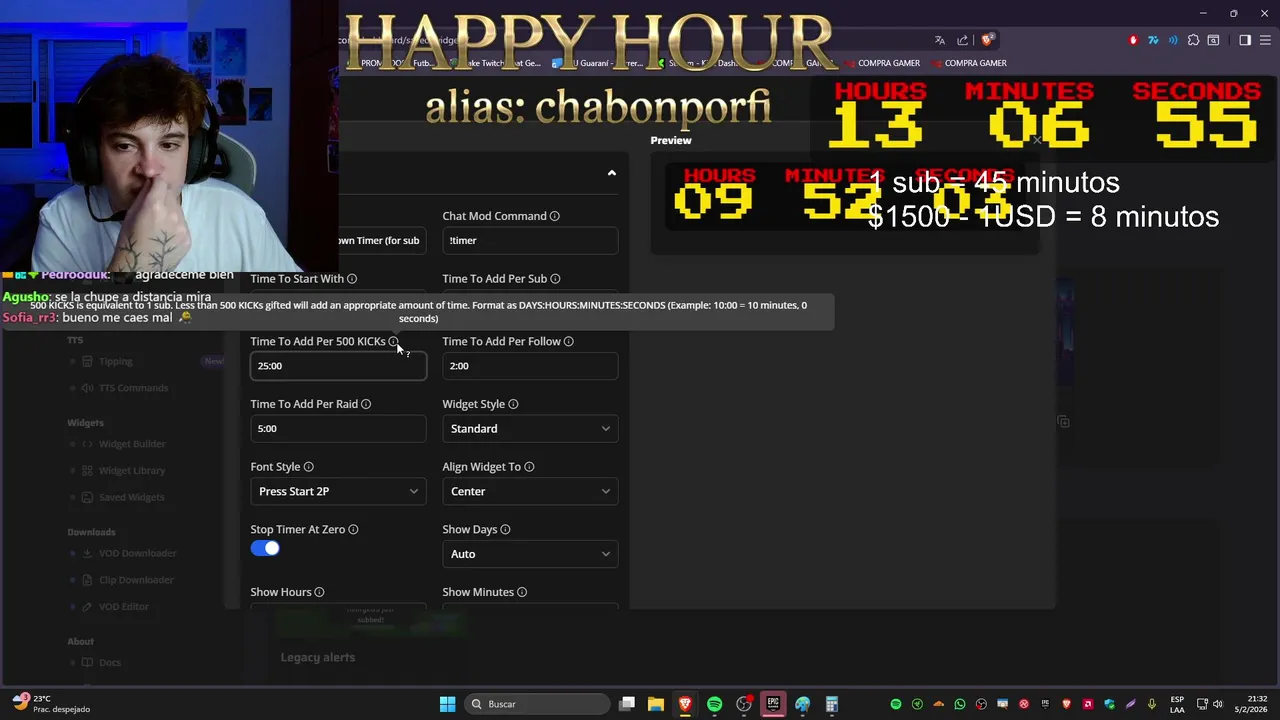
Task: Open the Windows Start menu
Action: 448,704
